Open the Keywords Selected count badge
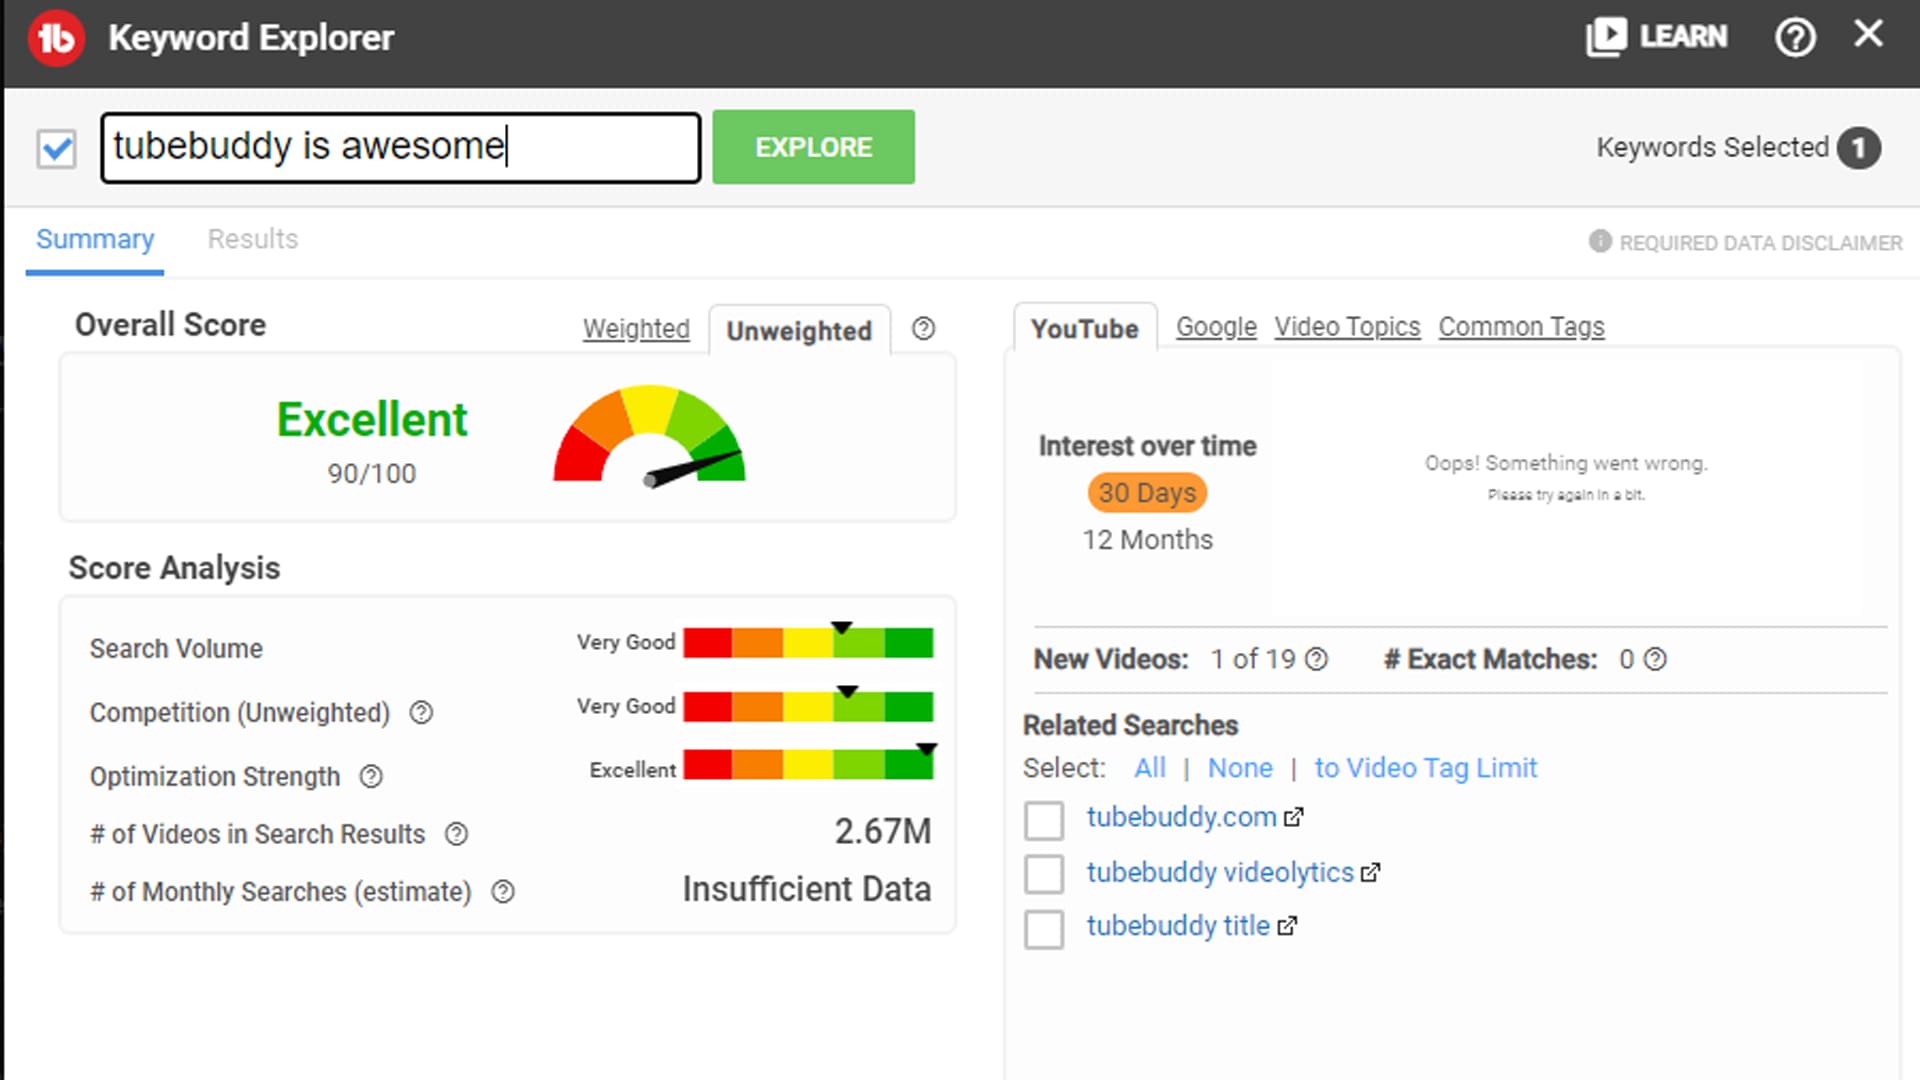The height and width of the screenshot is (1080, 1920). [x=1858, y=148]
